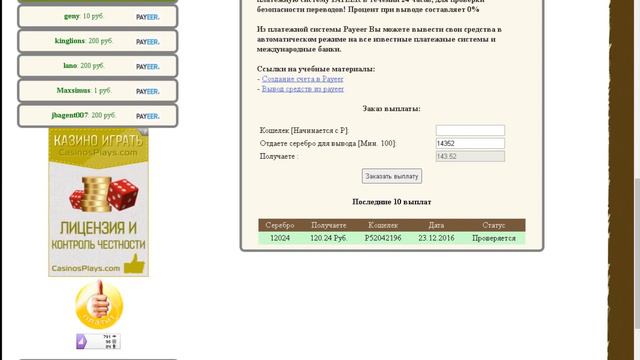Image resolution: width=640 pixels, height=360 pixels.
Task: Click the silver amount field with 14352
Action: tap(470, 143)
